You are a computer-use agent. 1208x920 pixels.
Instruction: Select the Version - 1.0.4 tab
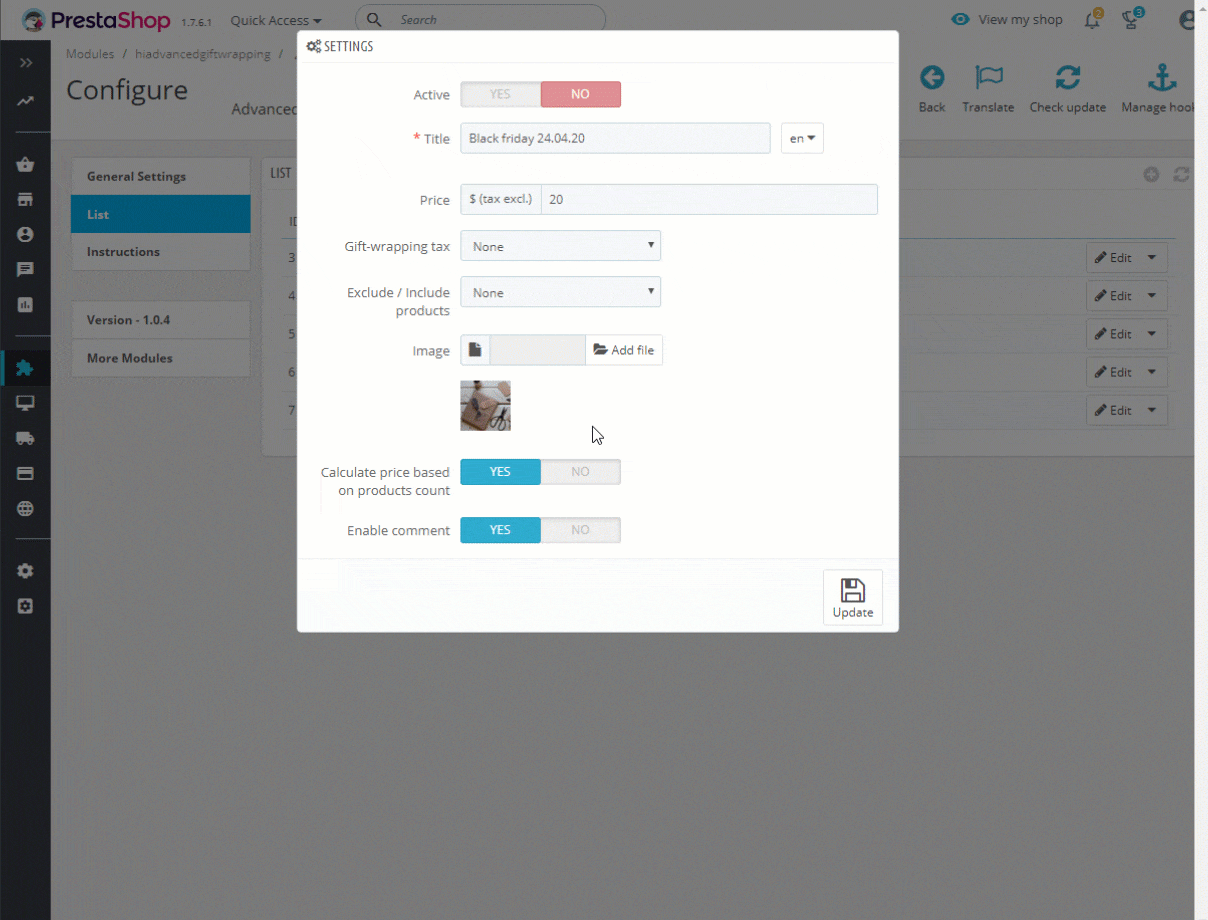160,320
